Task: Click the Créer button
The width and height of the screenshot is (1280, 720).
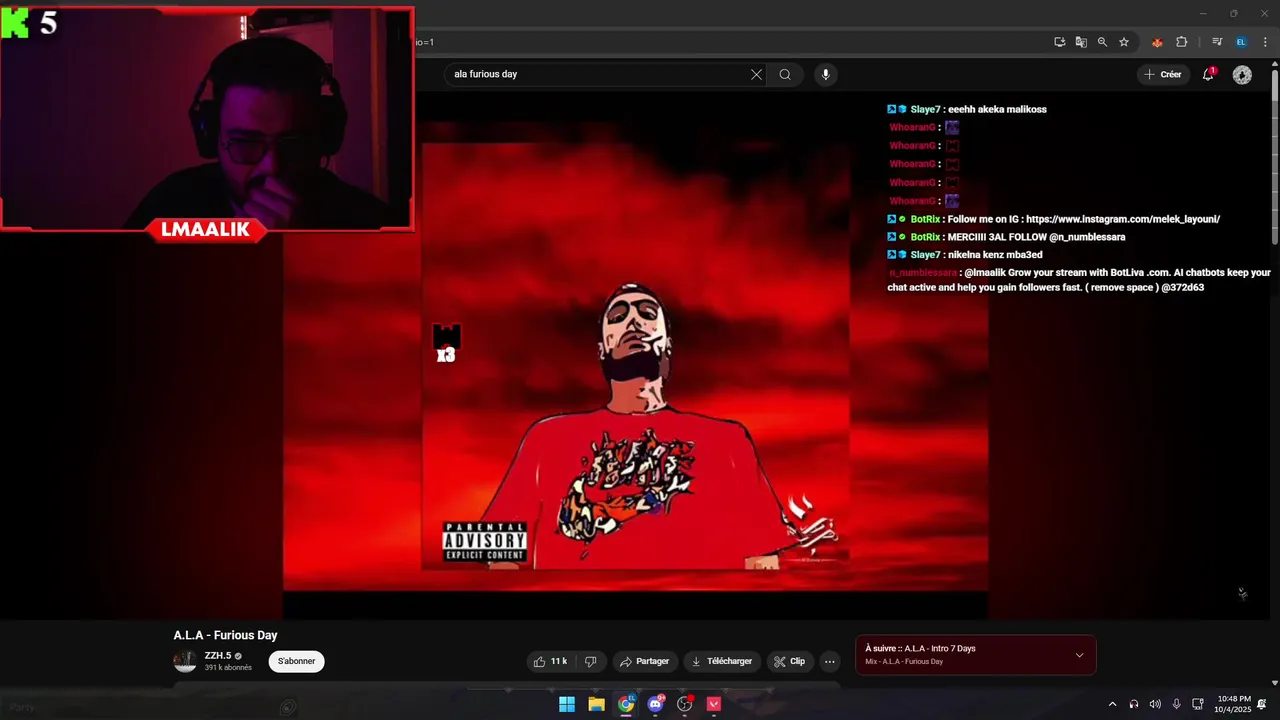Action: coord(1163,74)
